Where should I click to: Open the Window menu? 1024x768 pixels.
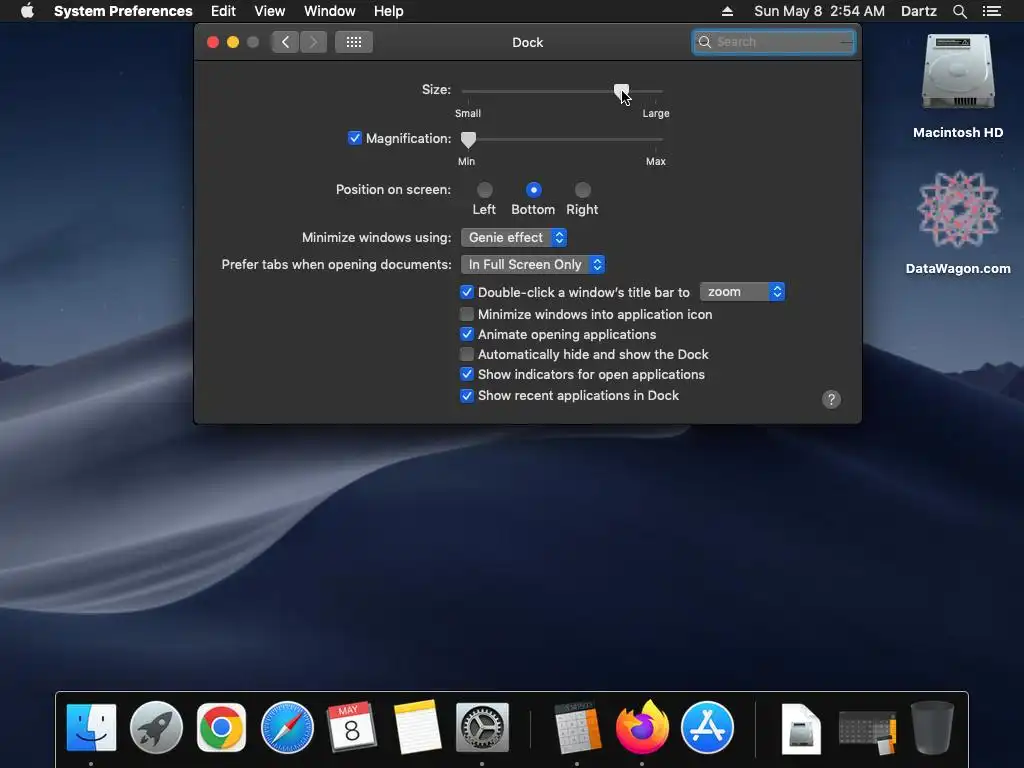point(329,11)
